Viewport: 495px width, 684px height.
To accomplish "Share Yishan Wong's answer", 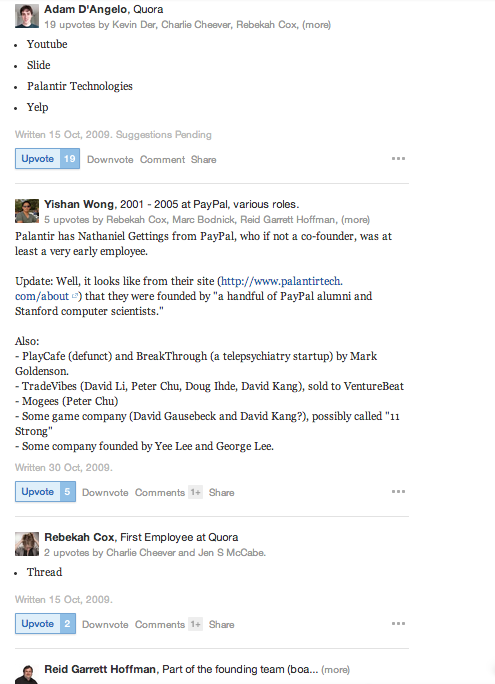I will point(222,492).
